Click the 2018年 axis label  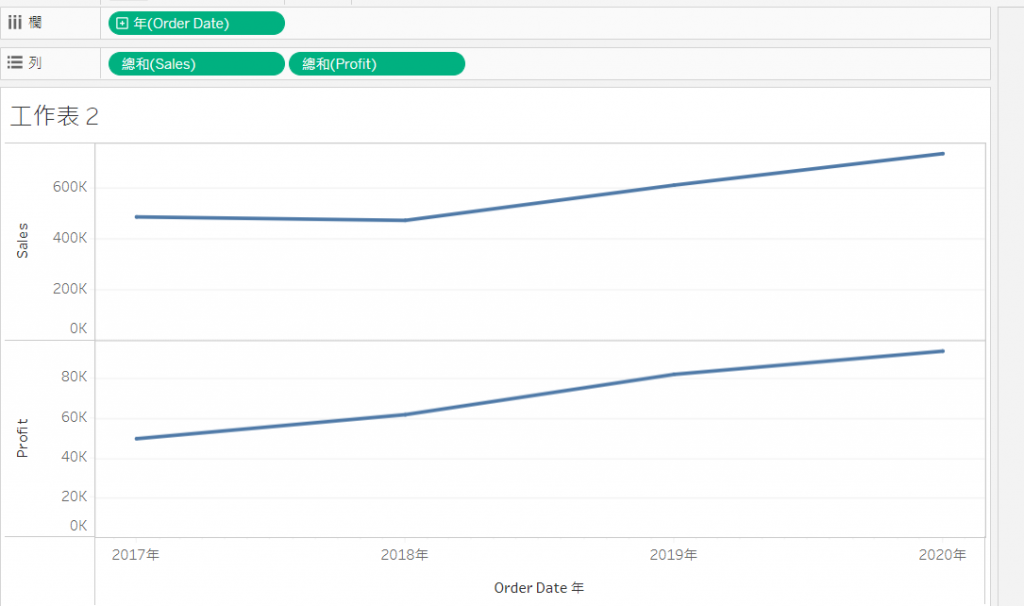point(405,554)
